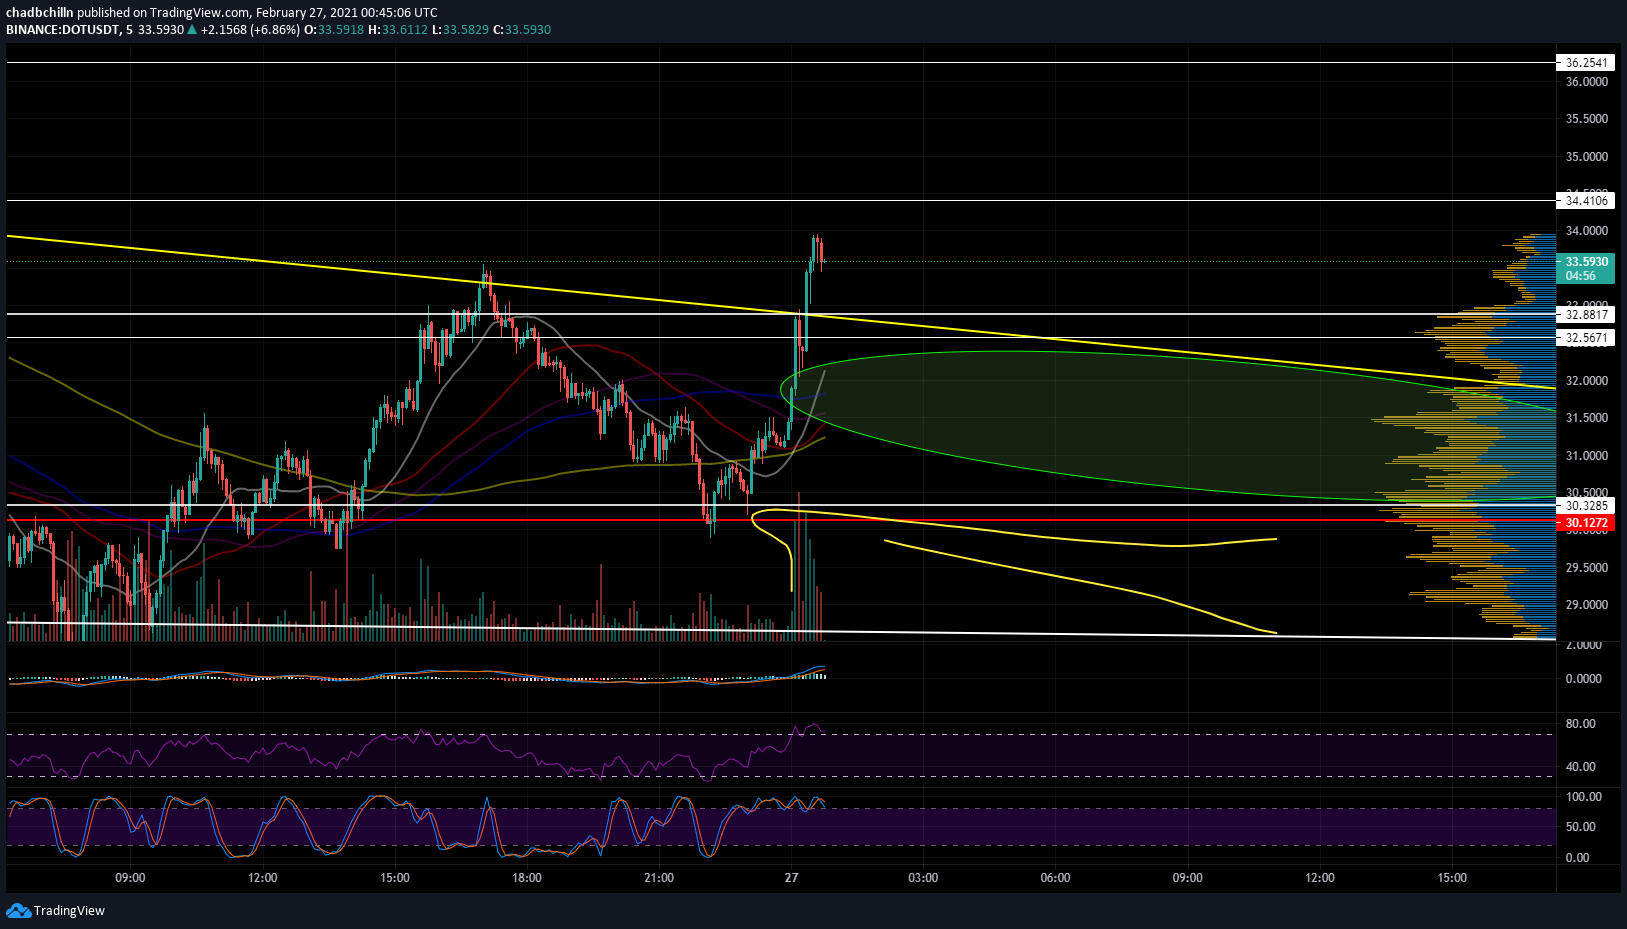
Task: Click the RSI 40.00 scale label
Action: click(x=1581, y=767)
